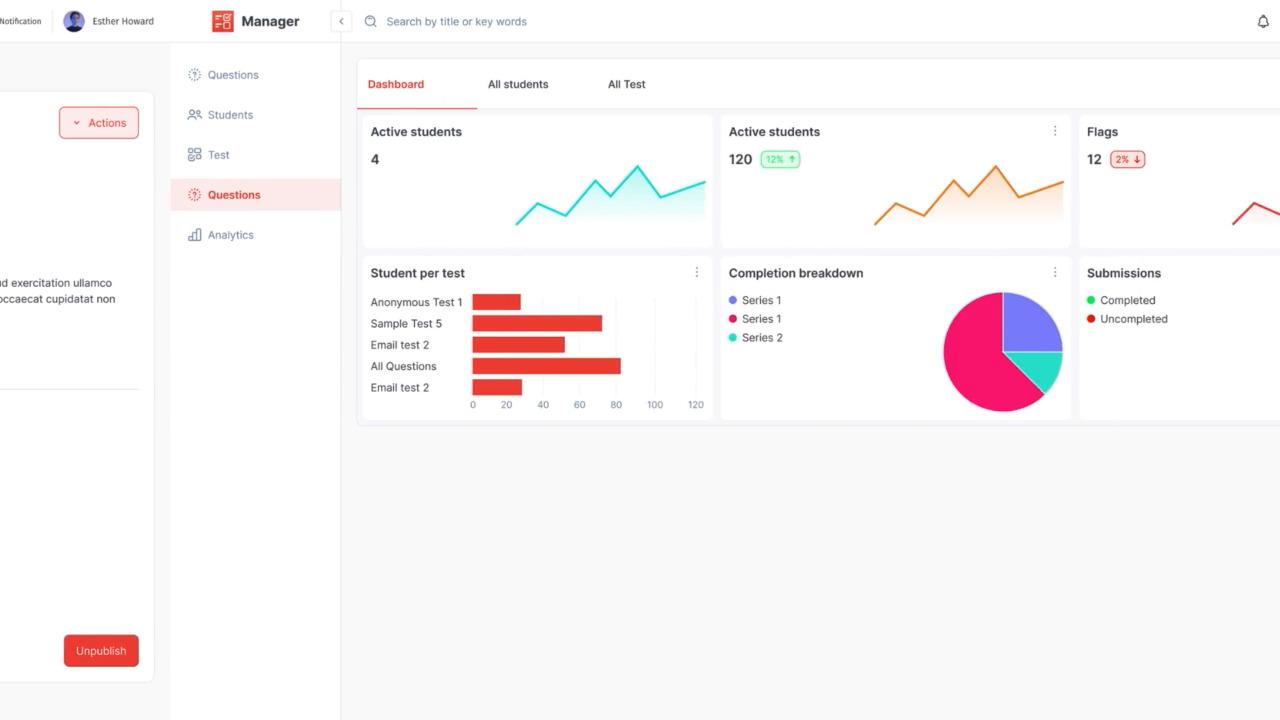
Task: Click the Students people icon
Action: point(195,115)
